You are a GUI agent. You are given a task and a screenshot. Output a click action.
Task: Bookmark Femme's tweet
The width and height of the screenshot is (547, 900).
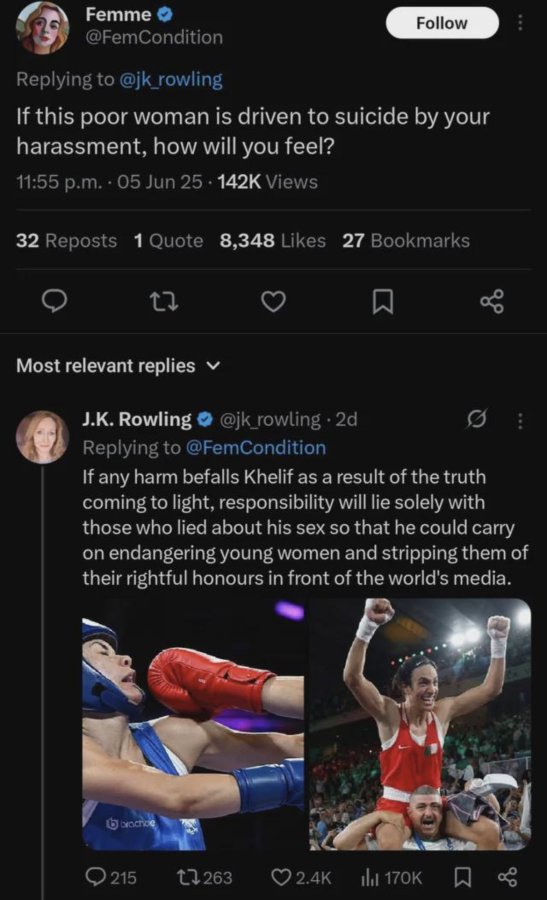pyautogui.click(x=382, y=301)
